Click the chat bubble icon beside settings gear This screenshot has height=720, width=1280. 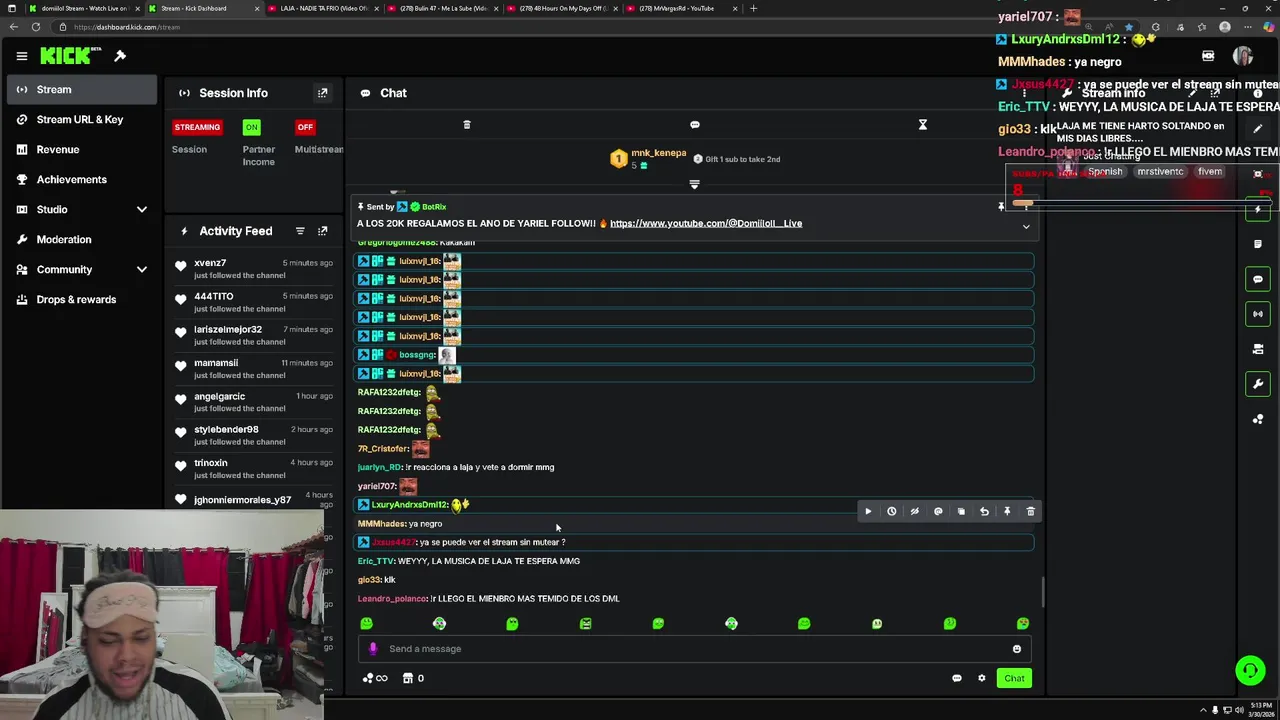coord(957,678)
